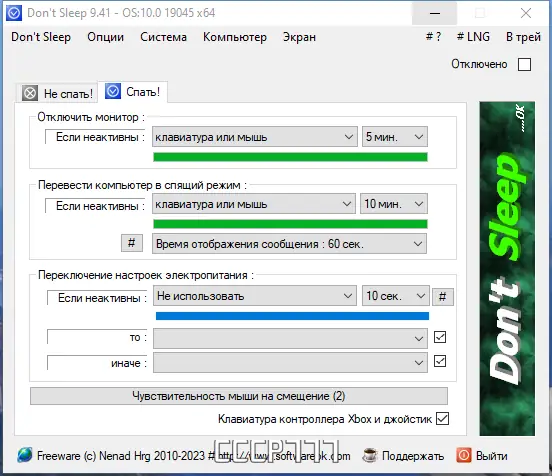The image size is (552, 476).
Task: Click the blue check icon on the Спать! tab
Action: [113, 92]
